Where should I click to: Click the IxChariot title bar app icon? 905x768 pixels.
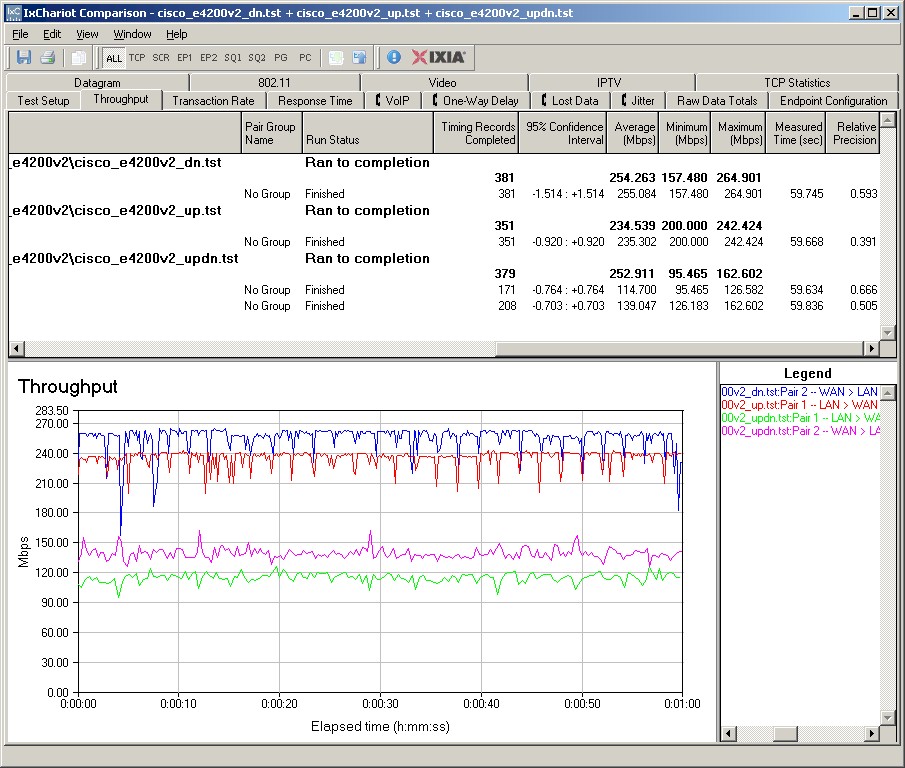[13, 13]
